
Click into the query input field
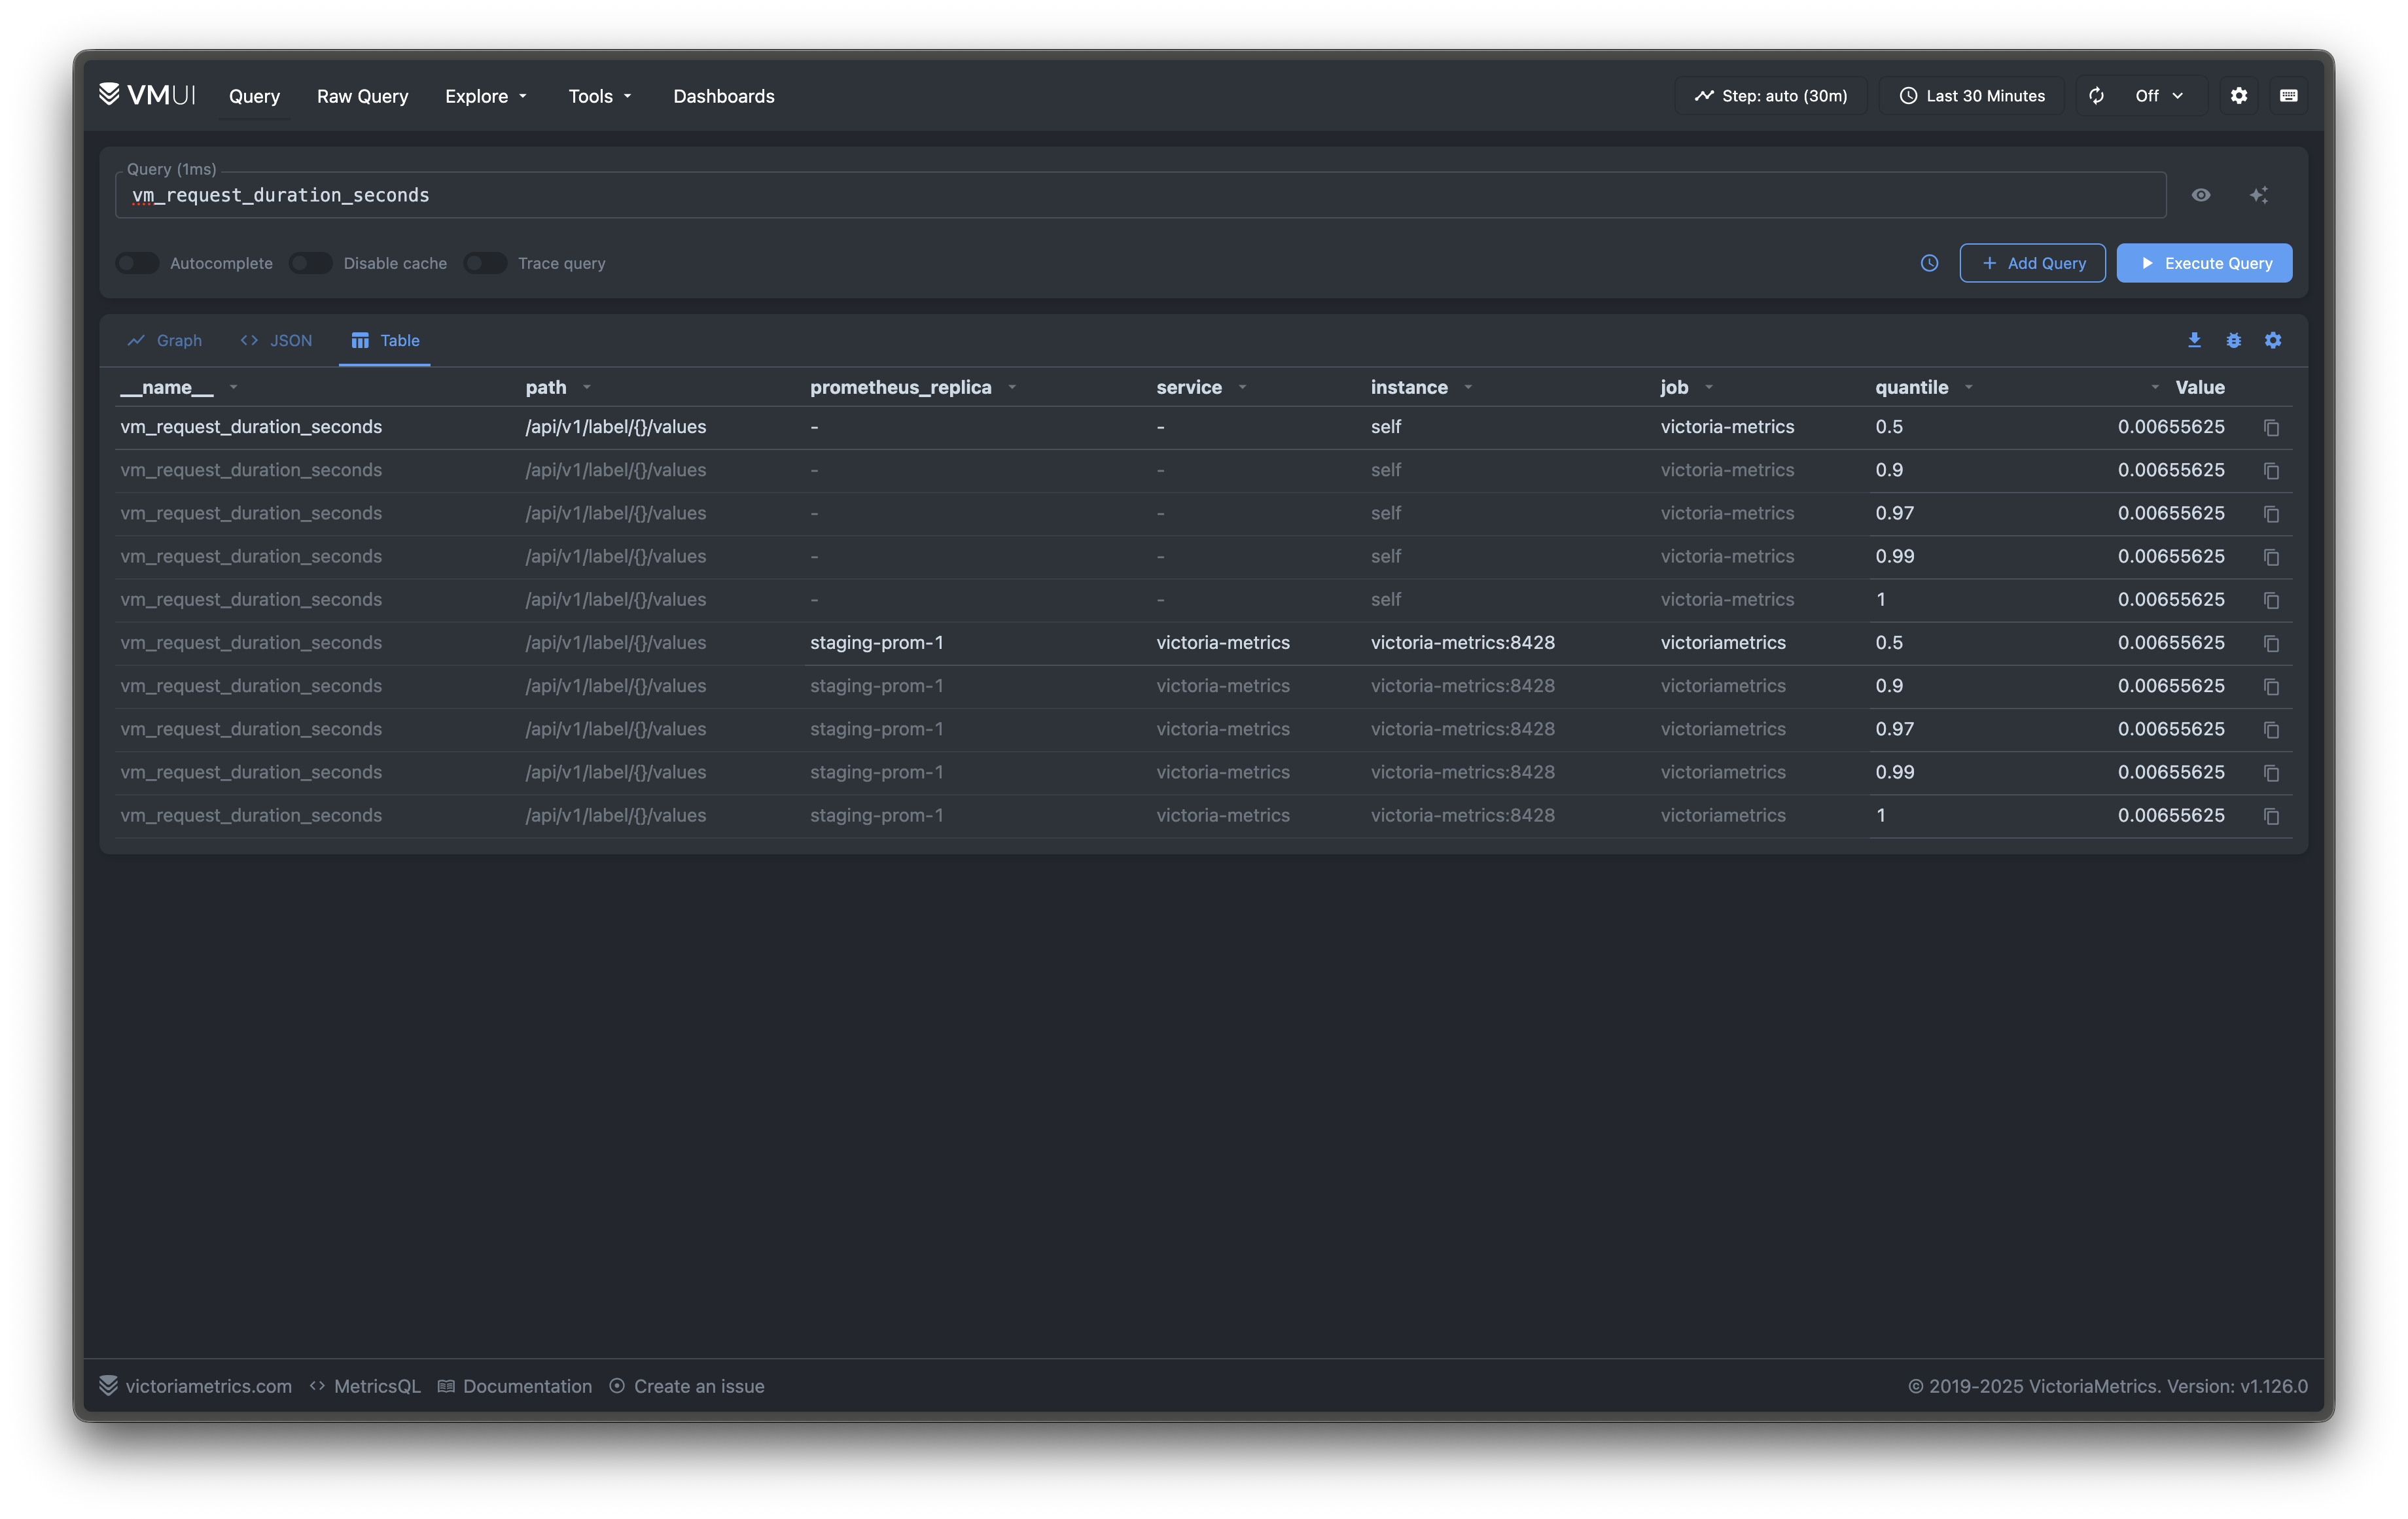tap(1140, 195)
